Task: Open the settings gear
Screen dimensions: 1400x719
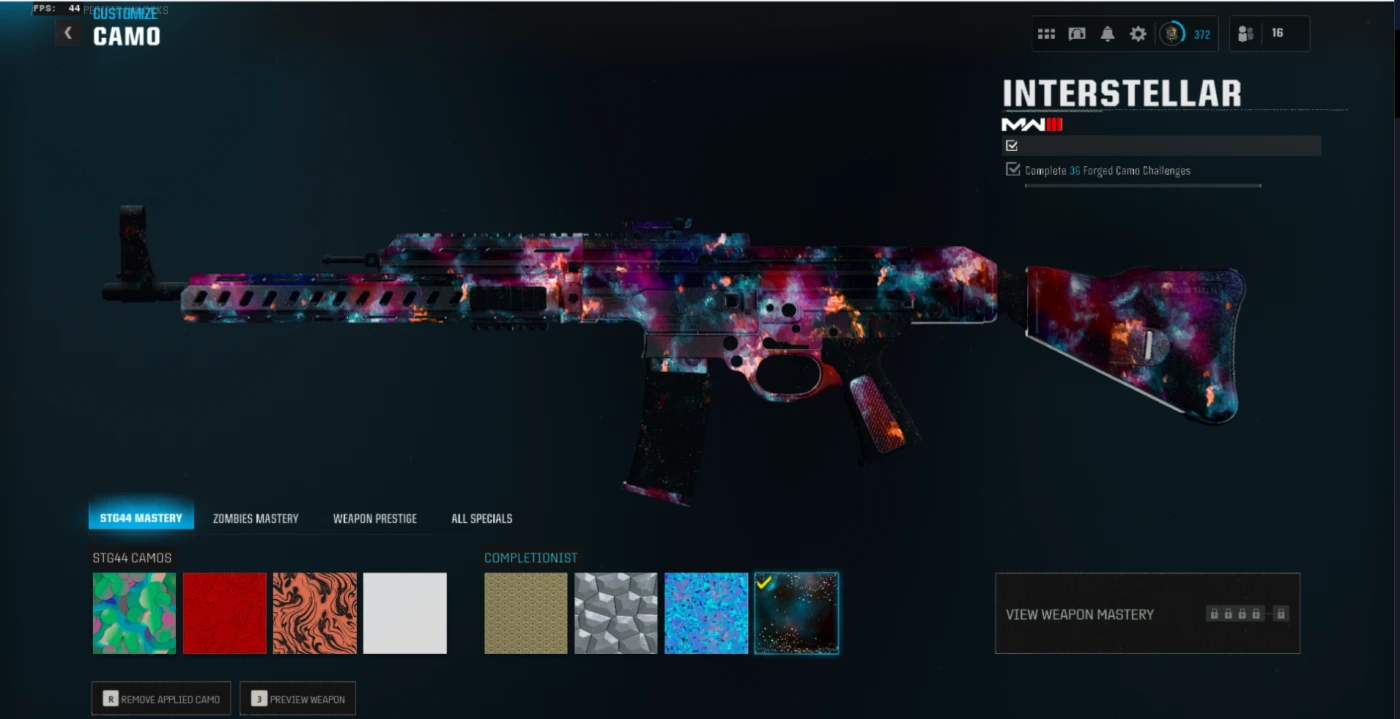Action: pyautogui.click(x=1138, y=34)
